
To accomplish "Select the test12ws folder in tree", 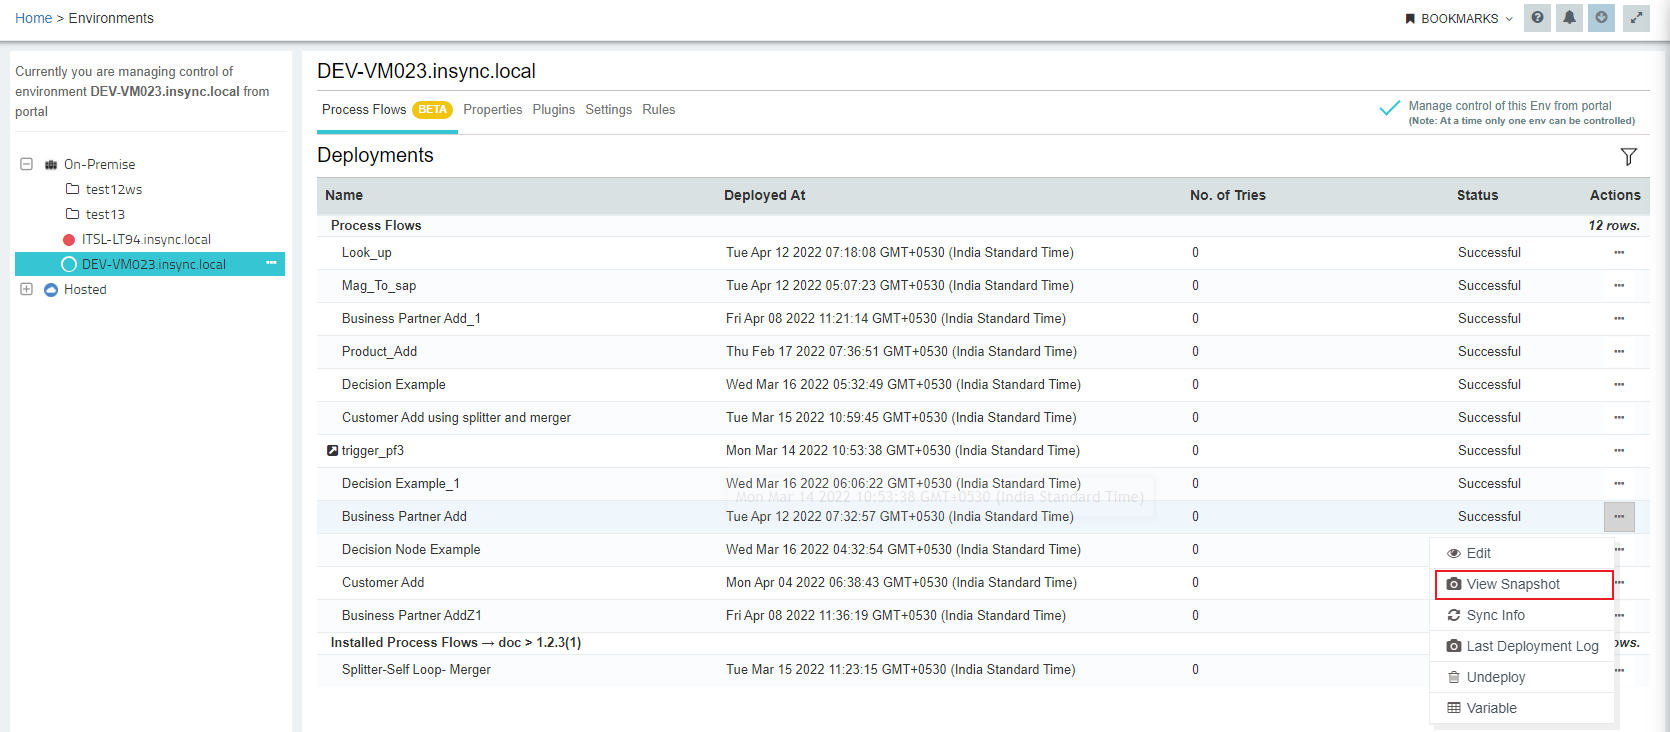I will [x=113, y=189].
